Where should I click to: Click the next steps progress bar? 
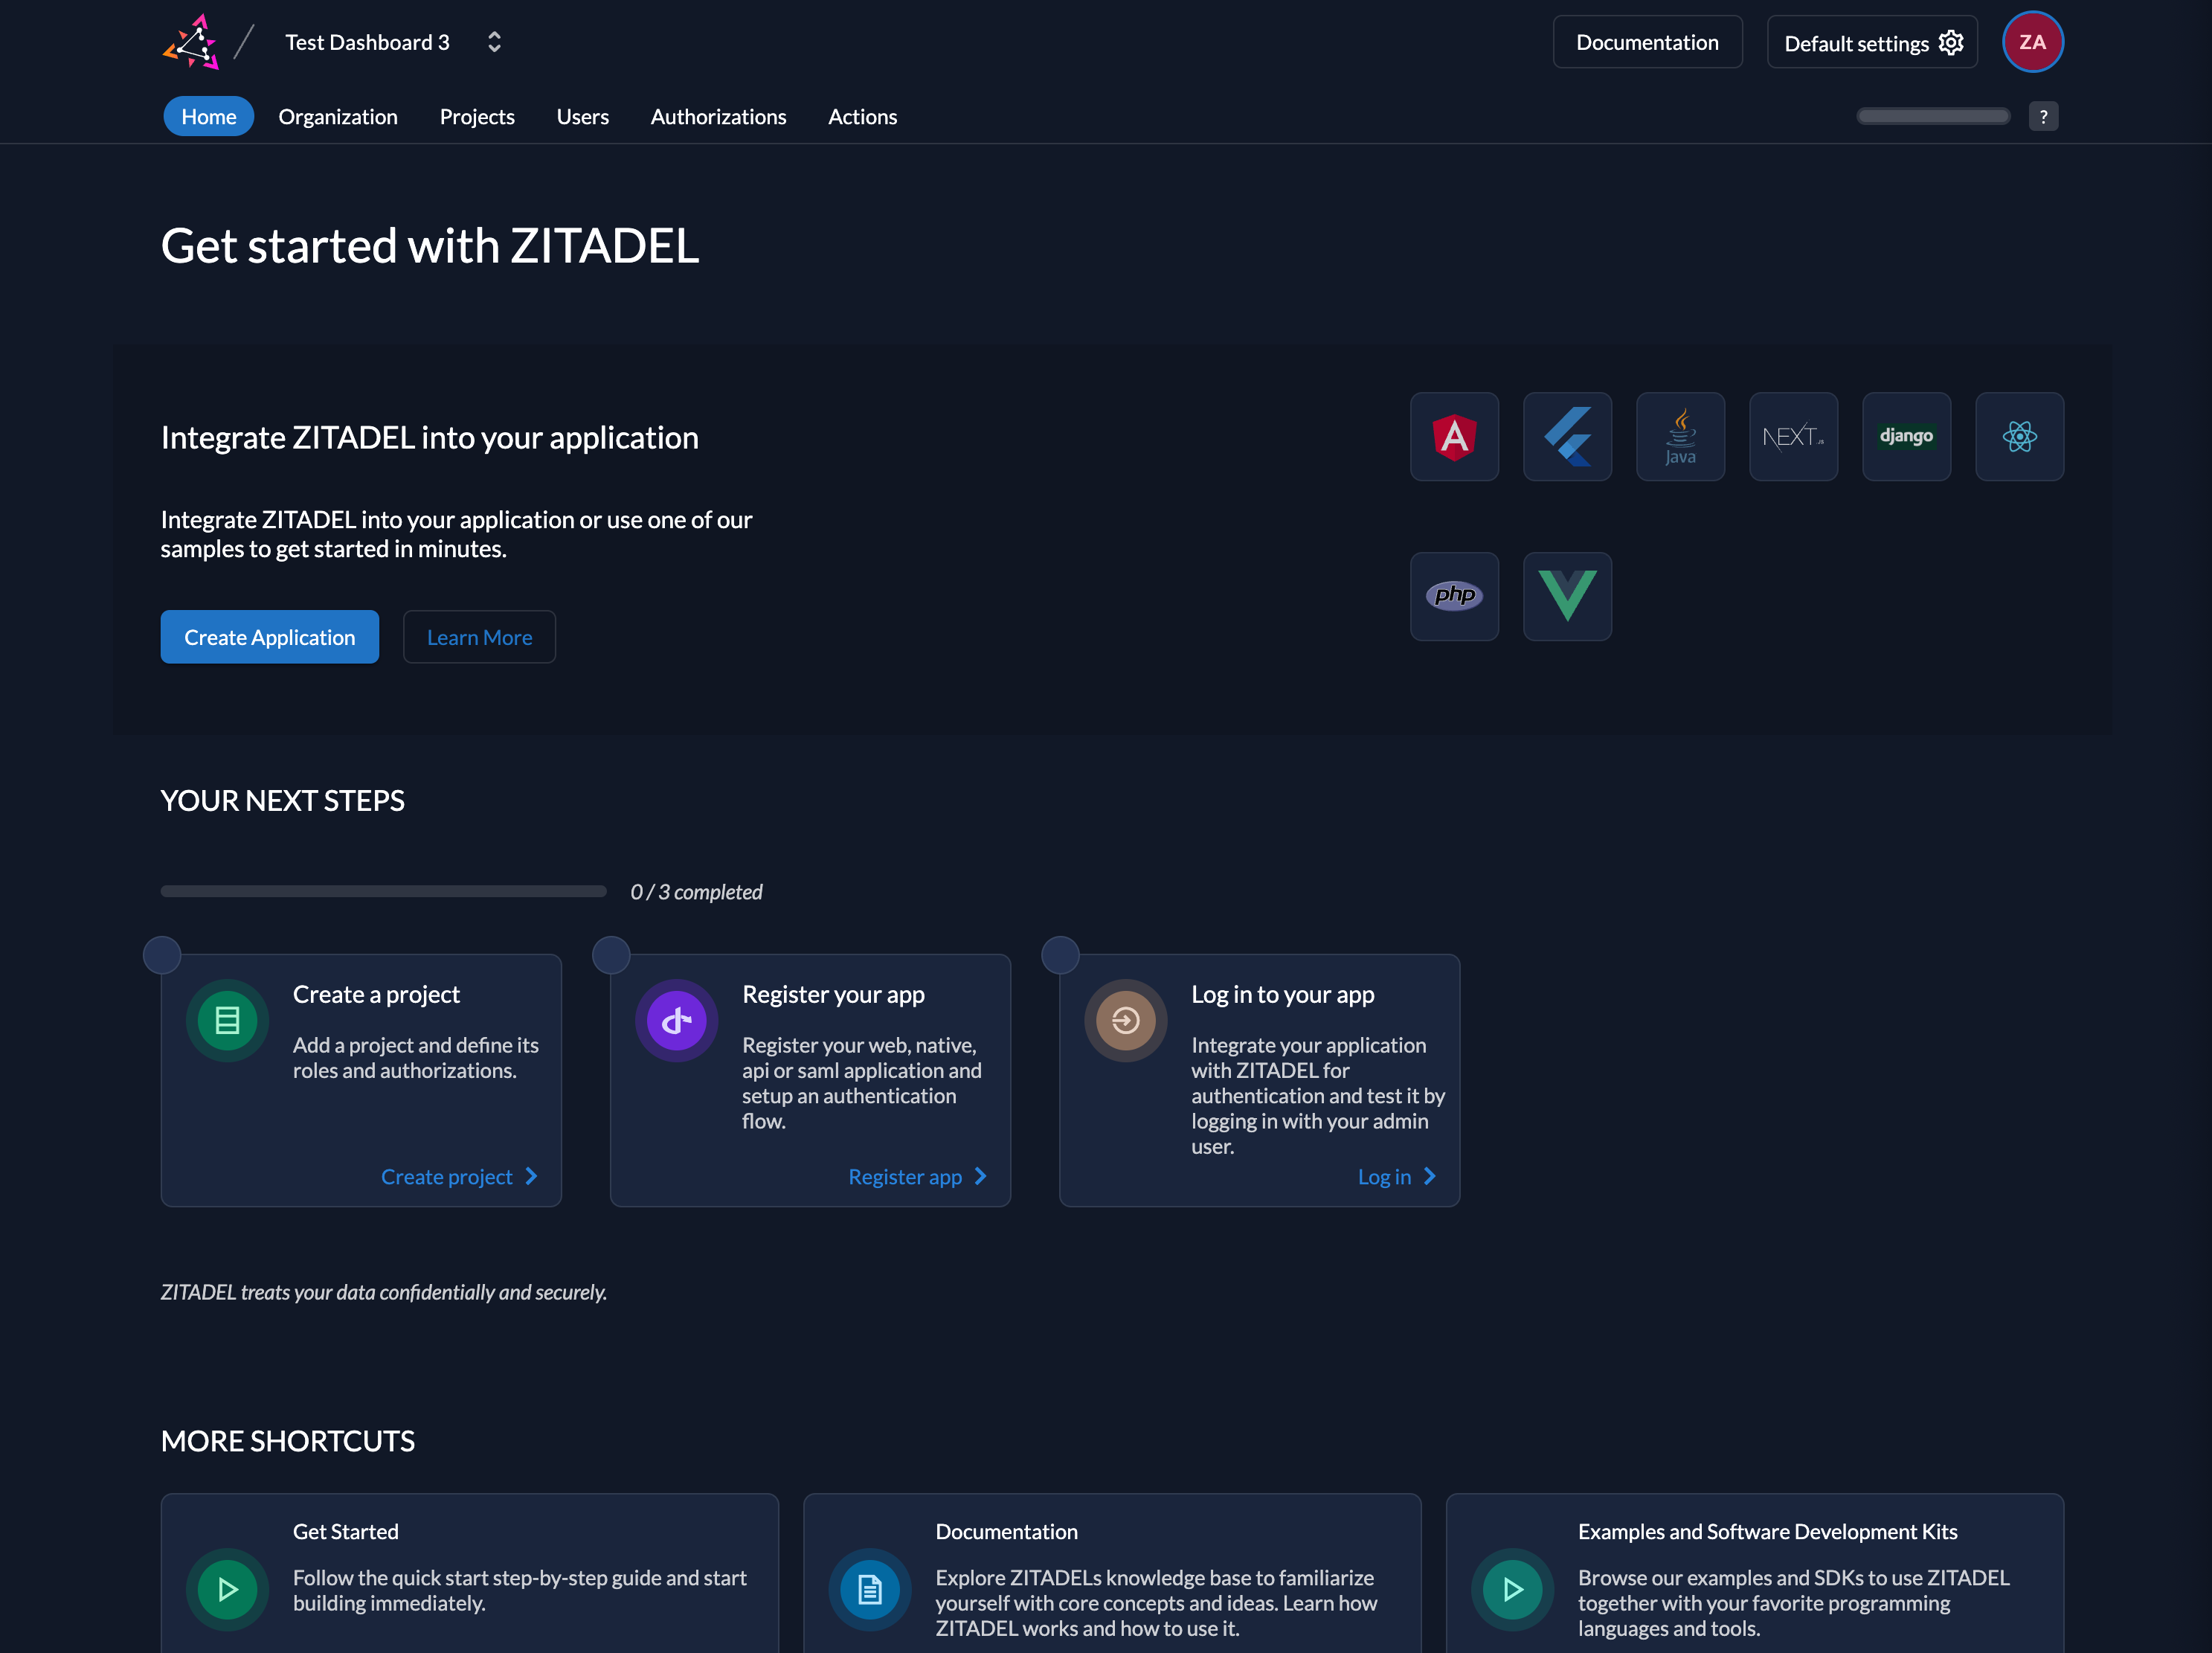383,891
